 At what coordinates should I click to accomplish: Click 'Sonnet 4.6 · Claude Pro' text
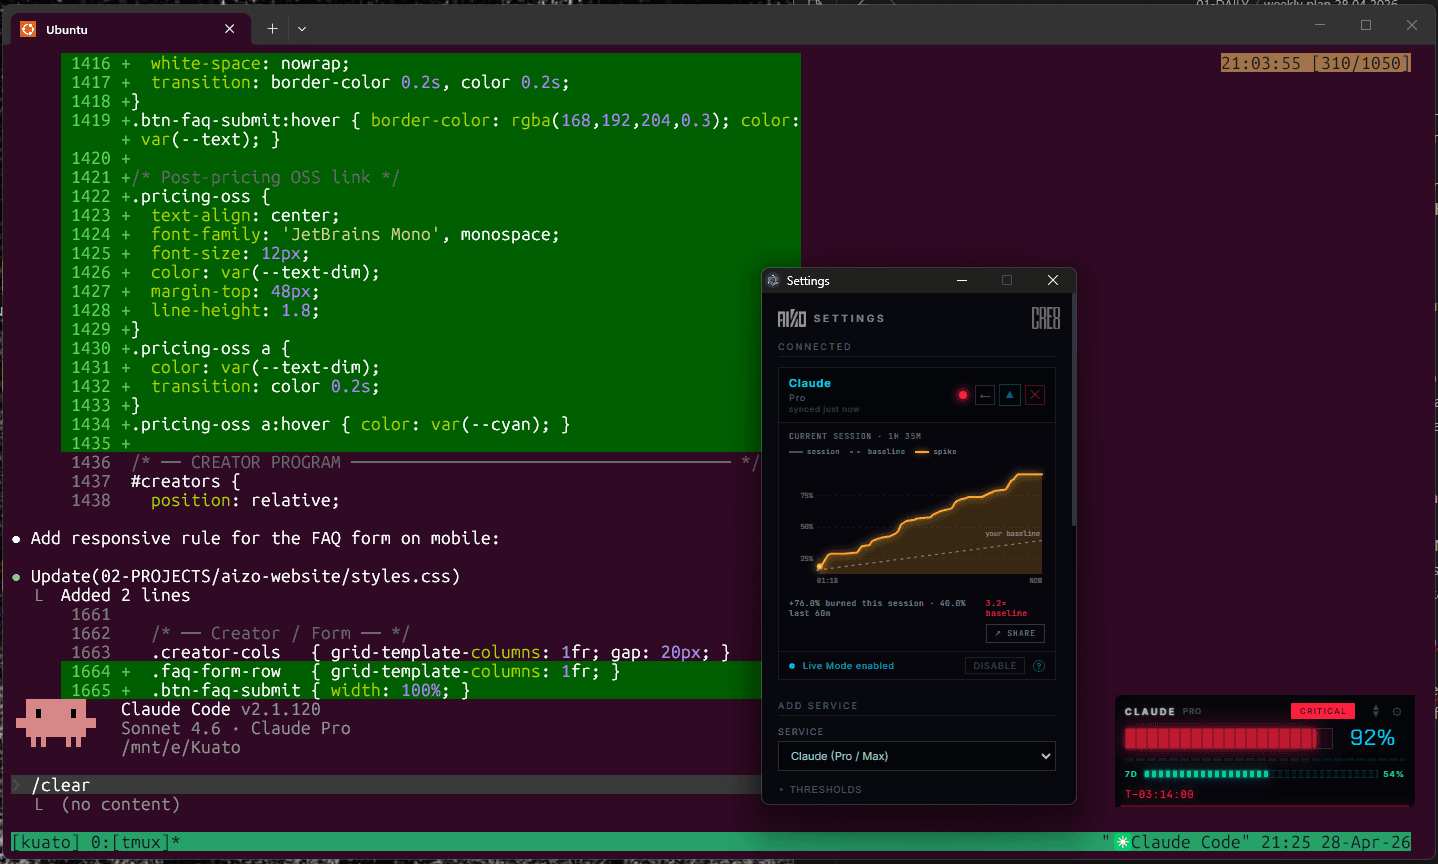click(x=235, y=728)
